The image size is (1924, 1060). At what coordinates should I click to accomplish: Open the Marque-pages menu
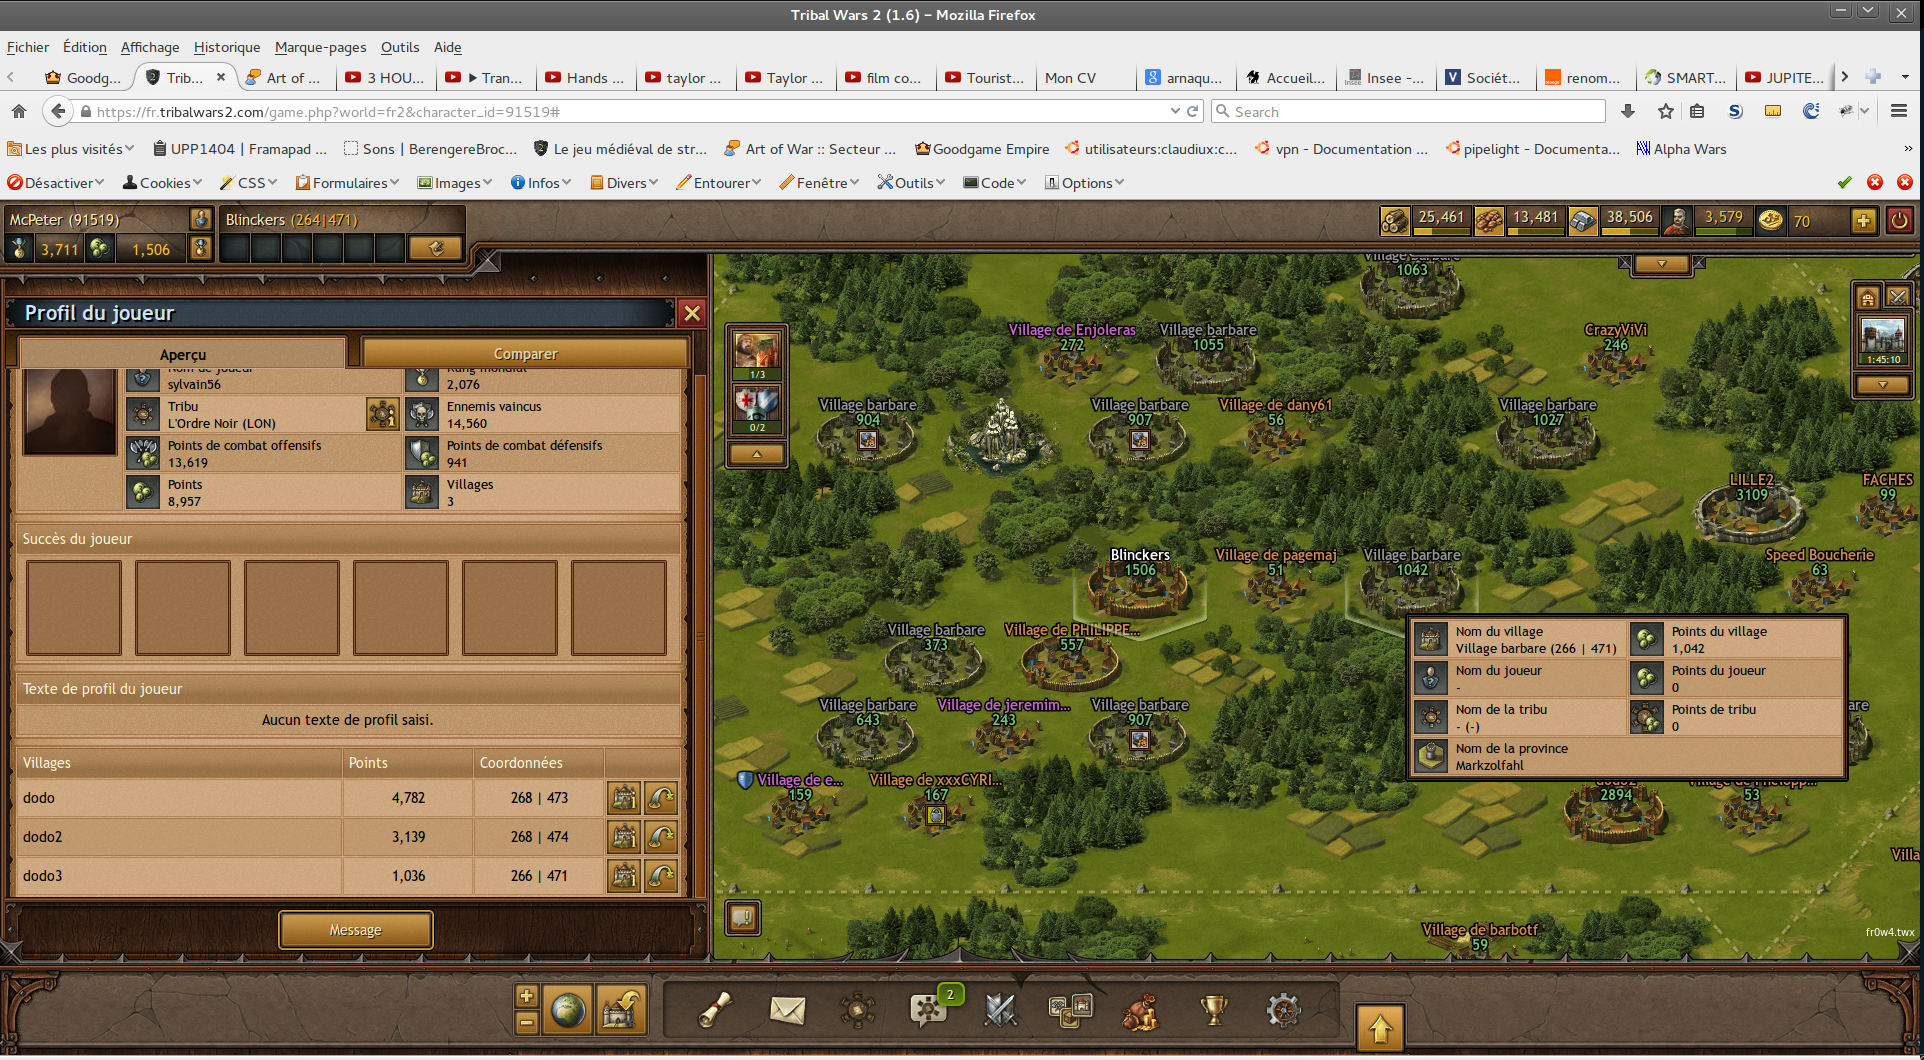pyautogui.click(x=320, y=47)
